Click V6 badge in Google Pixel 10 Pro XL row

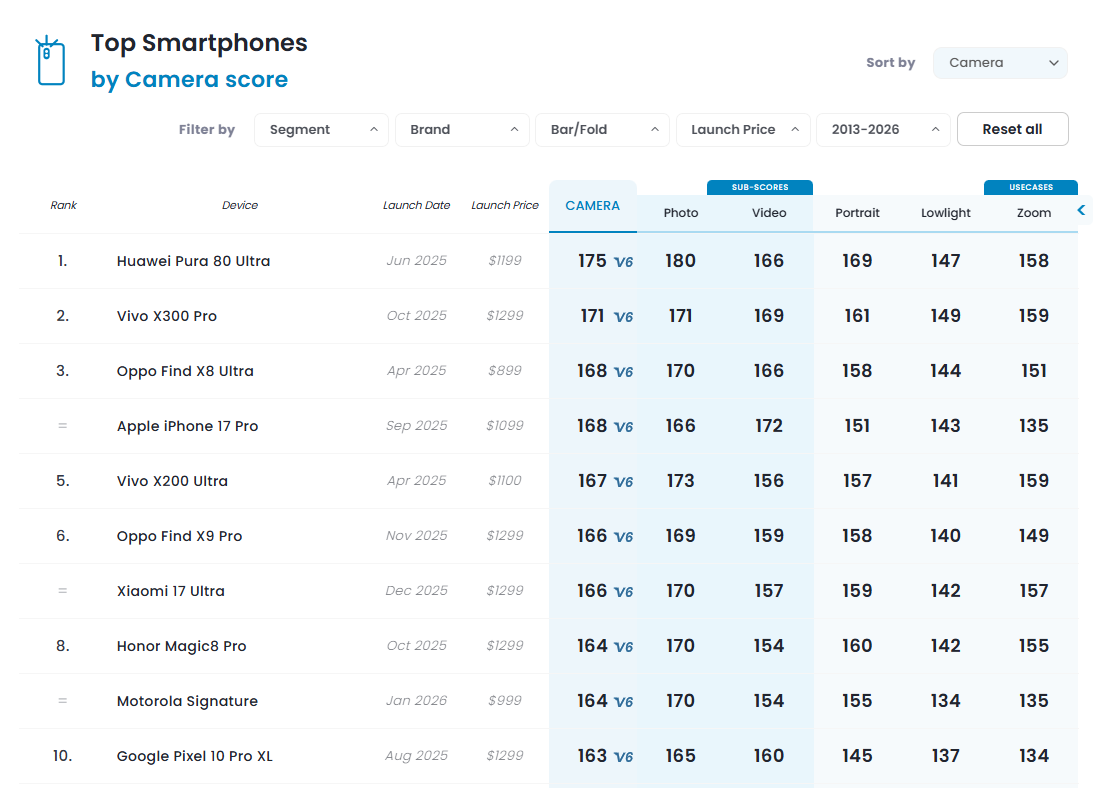coord(624,757)
